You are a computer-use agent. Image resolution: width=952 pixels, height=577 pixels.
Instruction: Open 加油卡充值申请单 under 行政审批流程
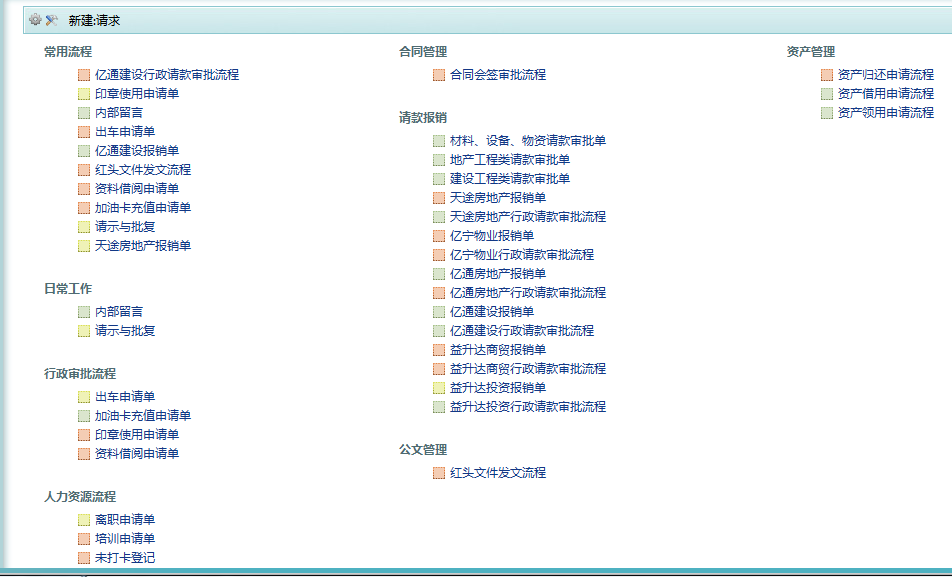point(143,415)
